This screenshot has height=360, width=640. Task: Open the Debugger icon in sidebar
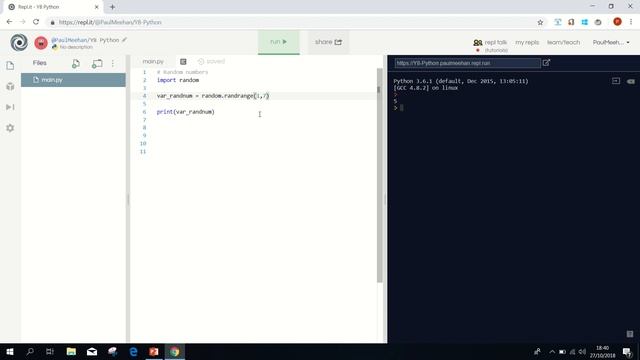pyautogui.click(x=10, y=107)
